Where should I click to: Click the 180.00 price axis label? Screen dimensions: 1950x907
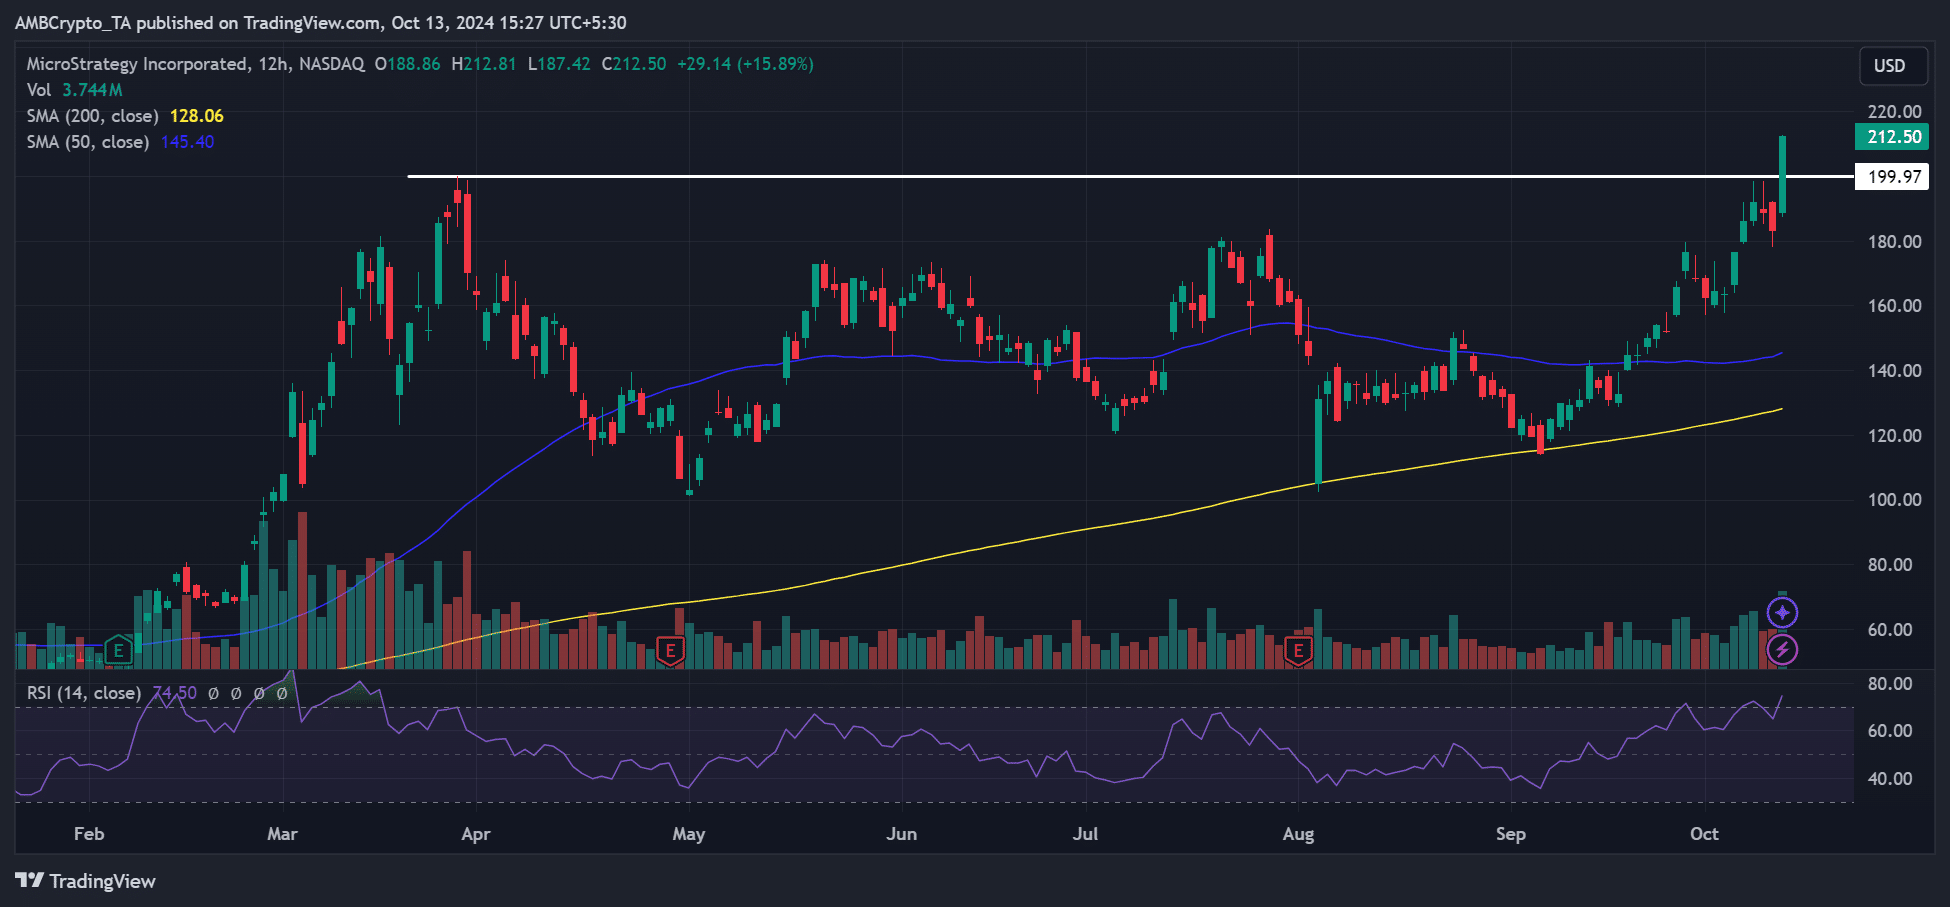tap(1894, 242)
